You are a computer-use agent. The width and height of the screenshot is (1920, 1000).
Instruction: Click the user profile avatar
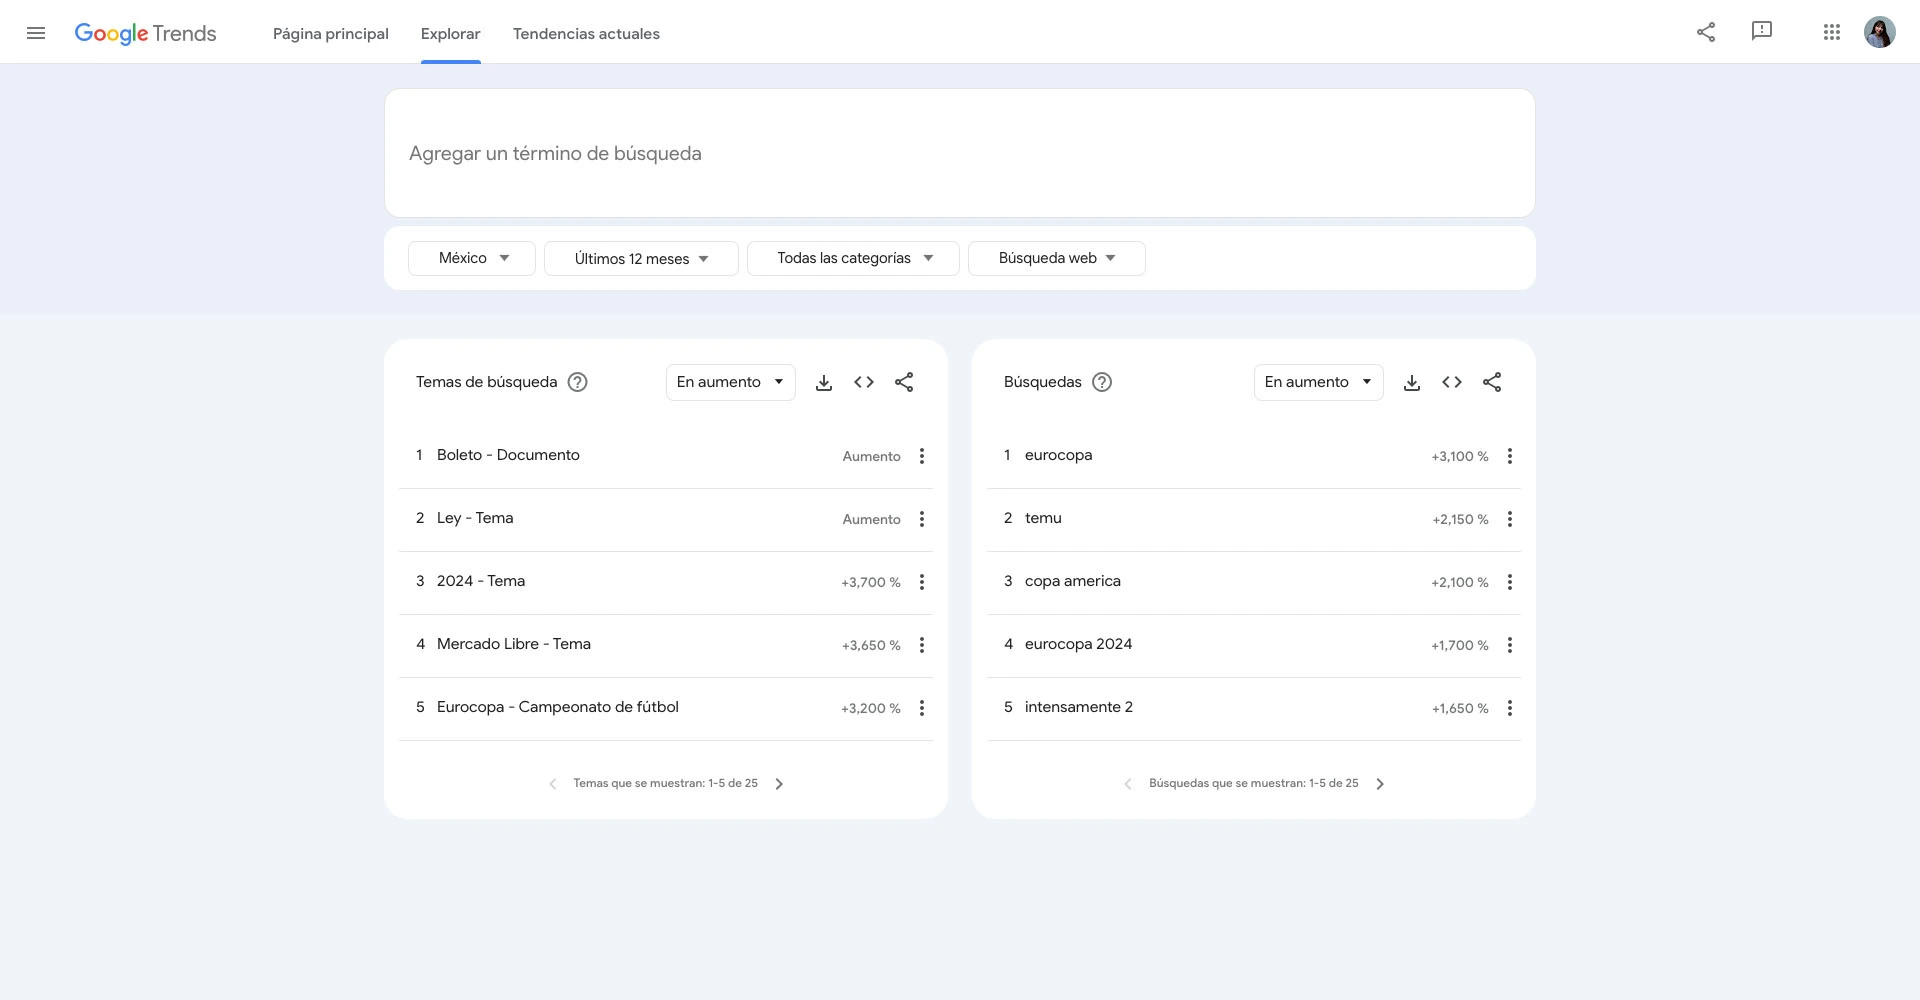(x=1881, y=31)
